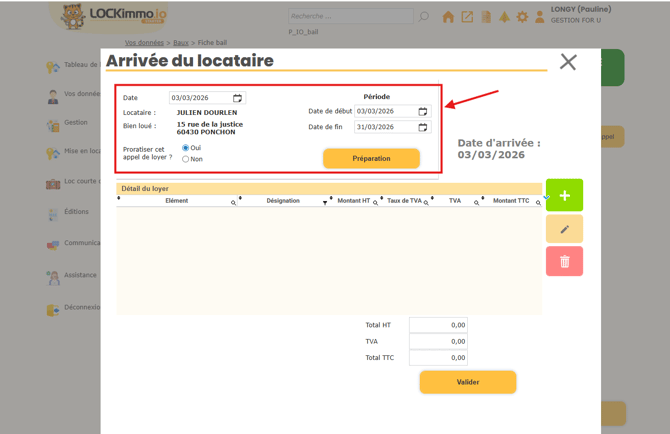Viewport: 670px width, 434px height.
Task: Click the Total HT amount field
Action: click(438, 325)
